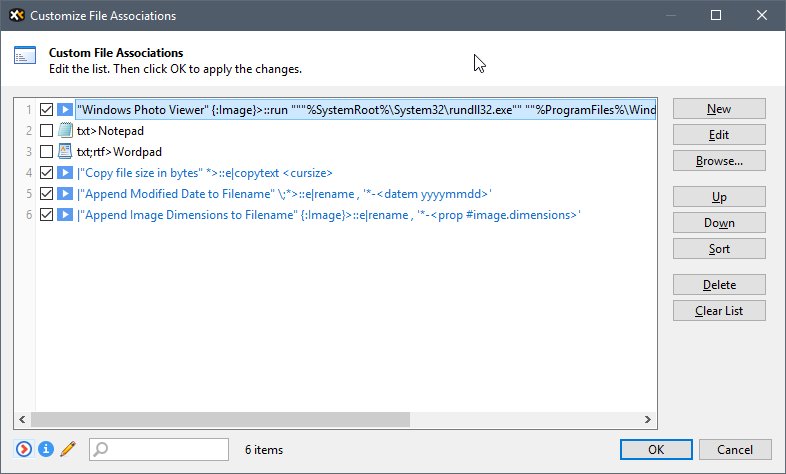Click the pencil edit icon
786x474 pixels.
pyautogui.click(x=68, y=449)
